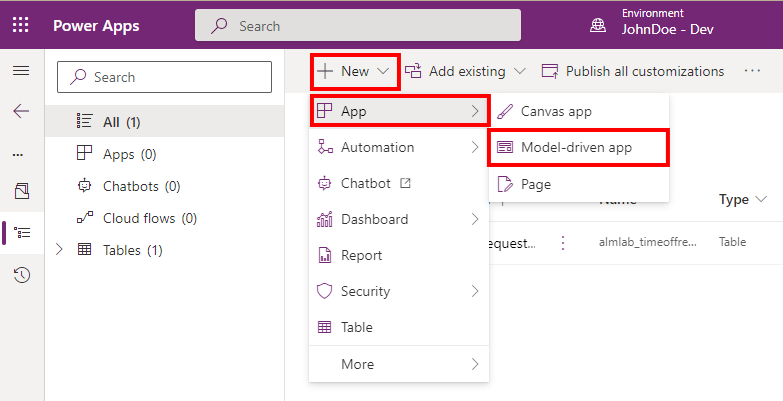
Task: Click the Automation flow icon
Action: coord(325,147)
